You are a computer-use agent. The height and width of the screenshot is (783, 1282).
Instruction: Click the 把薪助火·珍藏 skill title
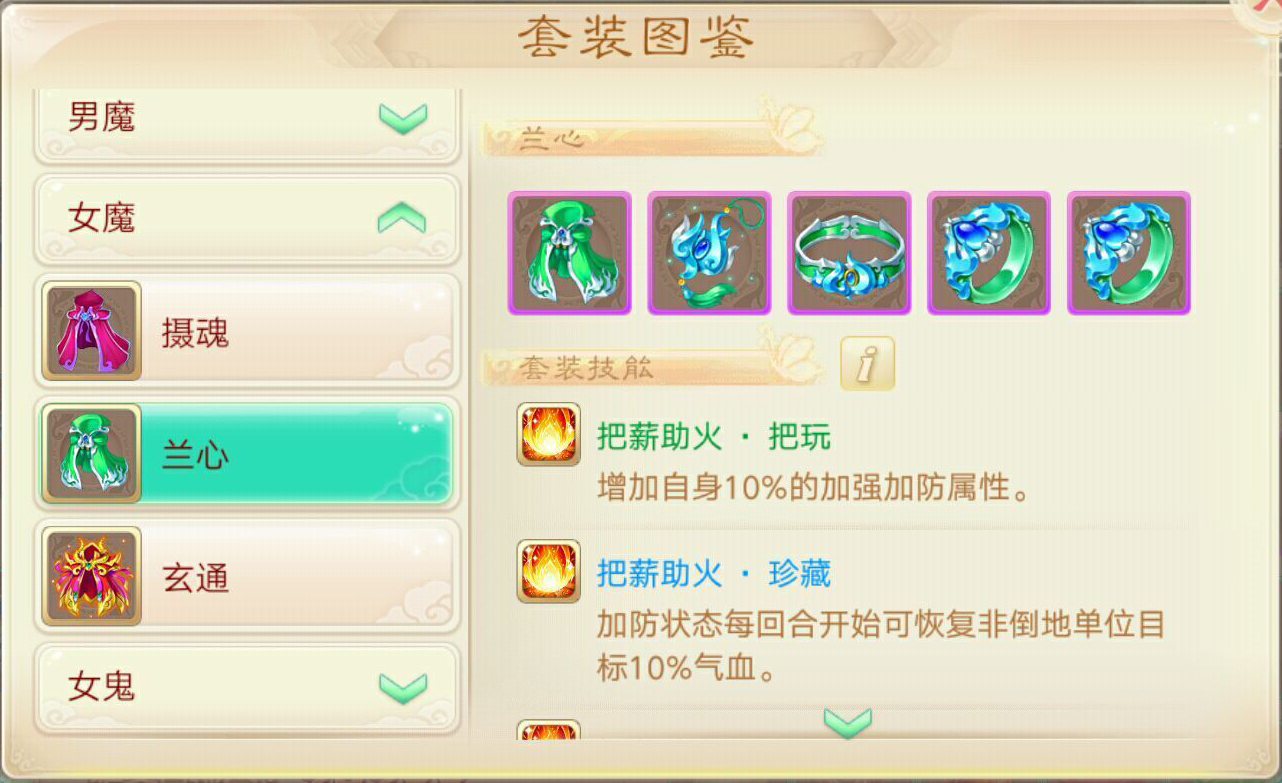(713, 573)
